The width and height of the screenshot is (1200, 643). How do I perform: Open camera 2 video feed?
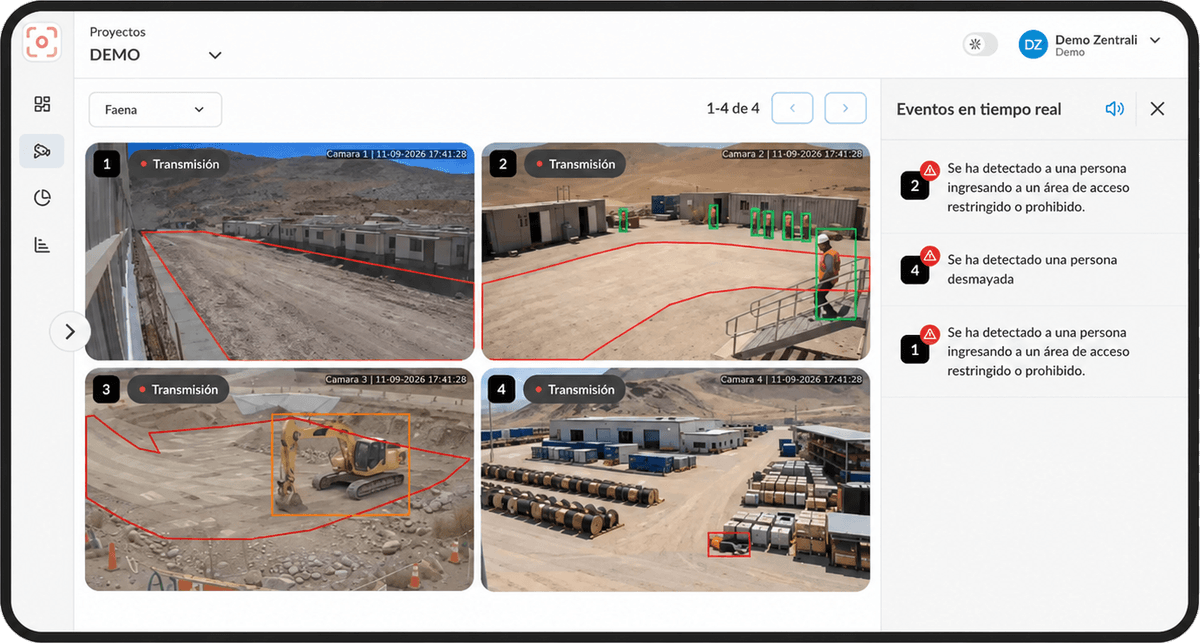(676, 251)
